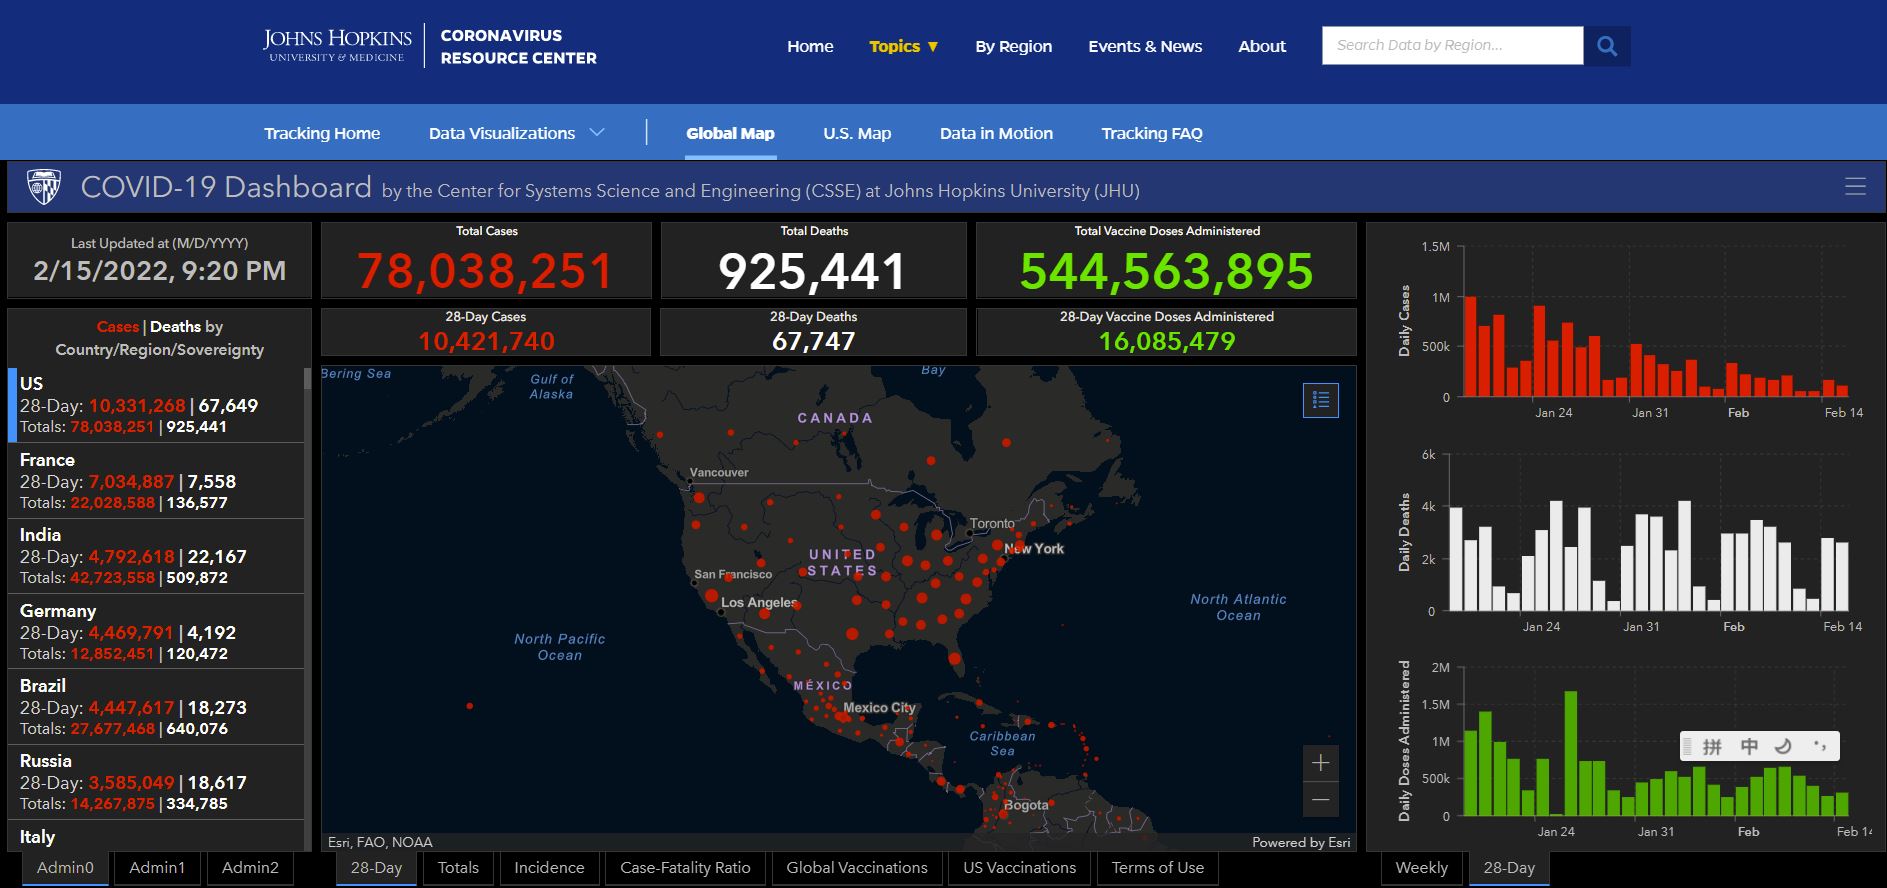The image size is (1887, 888).
Task: Zoom in on the map with plus
Action: click(1321, 763)
